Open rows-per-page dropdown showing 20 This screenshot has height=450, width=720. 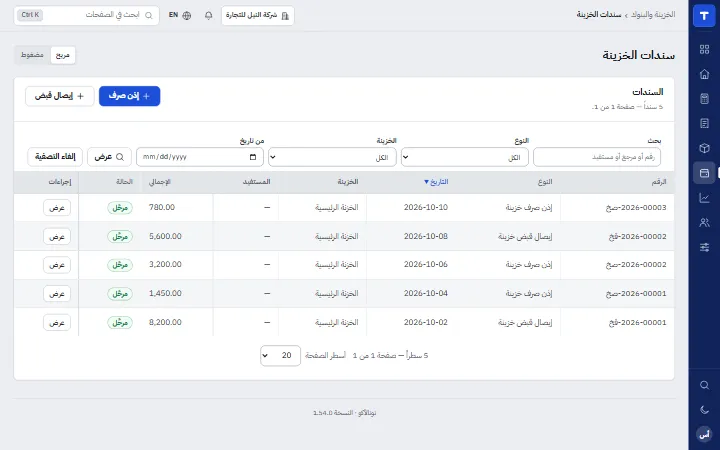280,355
